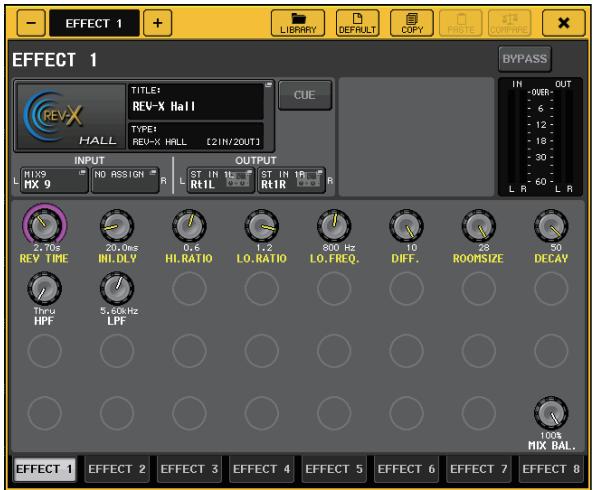Switch to the EFFECT 5 tab
Image resolution: width=593 pixels, height=490 pixels.
[x=334, y=469]
